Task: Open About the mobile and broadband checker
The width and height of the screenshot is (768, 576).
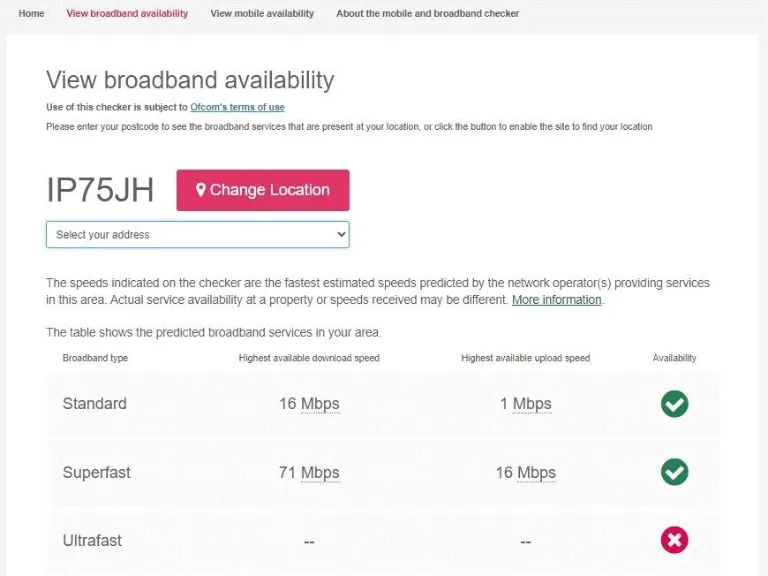Action: click(x=427, y=14)
